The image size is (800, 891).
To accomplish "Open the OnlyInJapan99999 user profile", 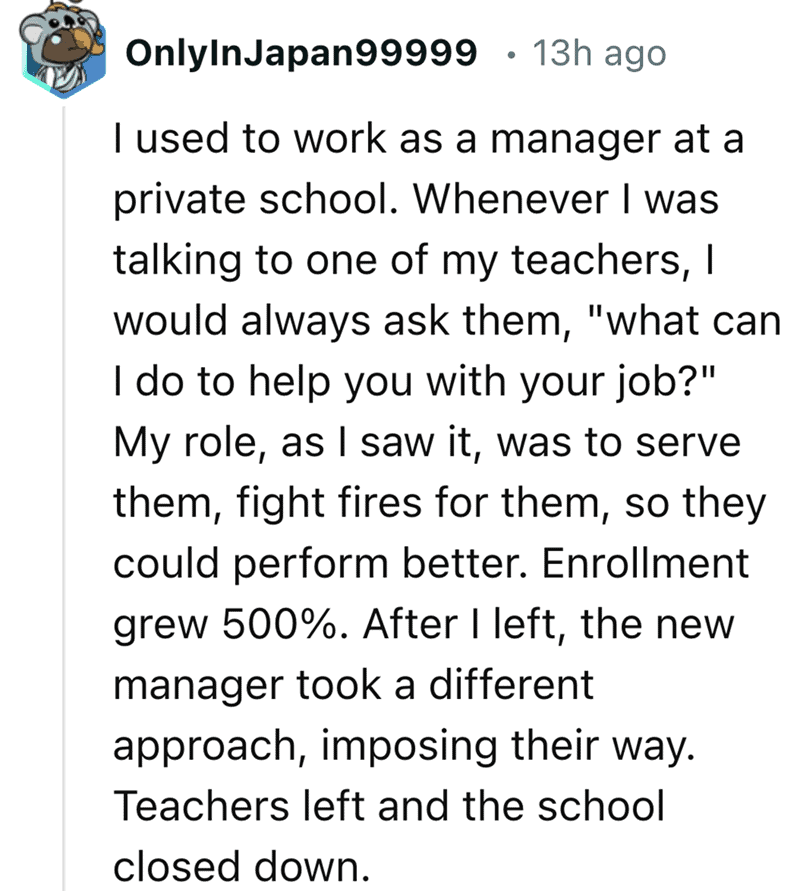I will coord(301,53).
